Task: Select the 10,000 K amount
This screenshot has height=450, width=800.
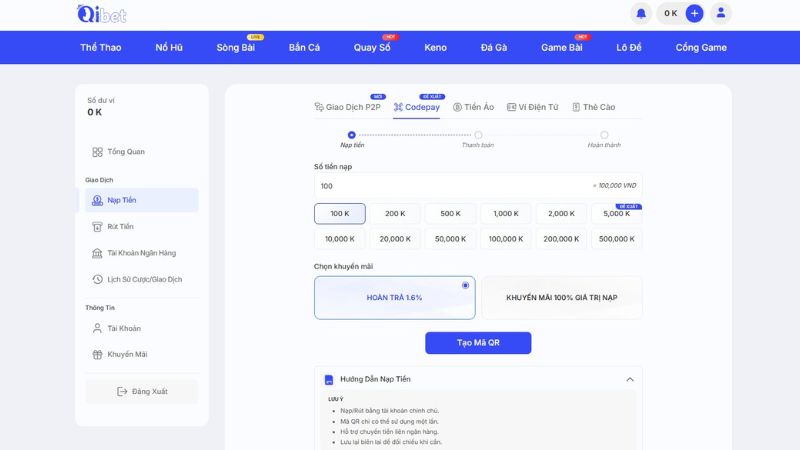Action: pos(340,239)
